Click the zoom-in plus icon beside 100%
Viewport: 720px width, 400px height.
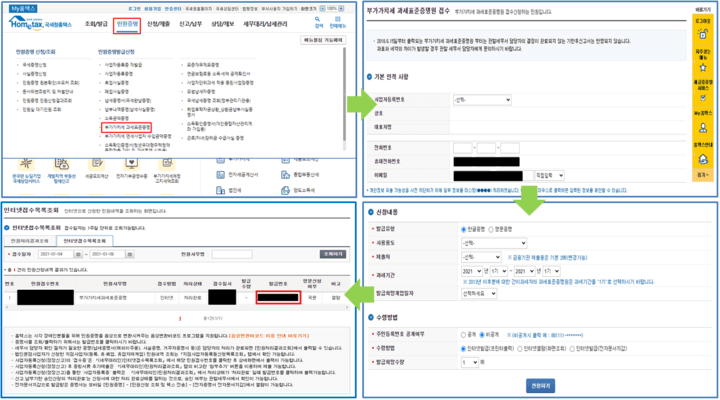click(341, 9)
